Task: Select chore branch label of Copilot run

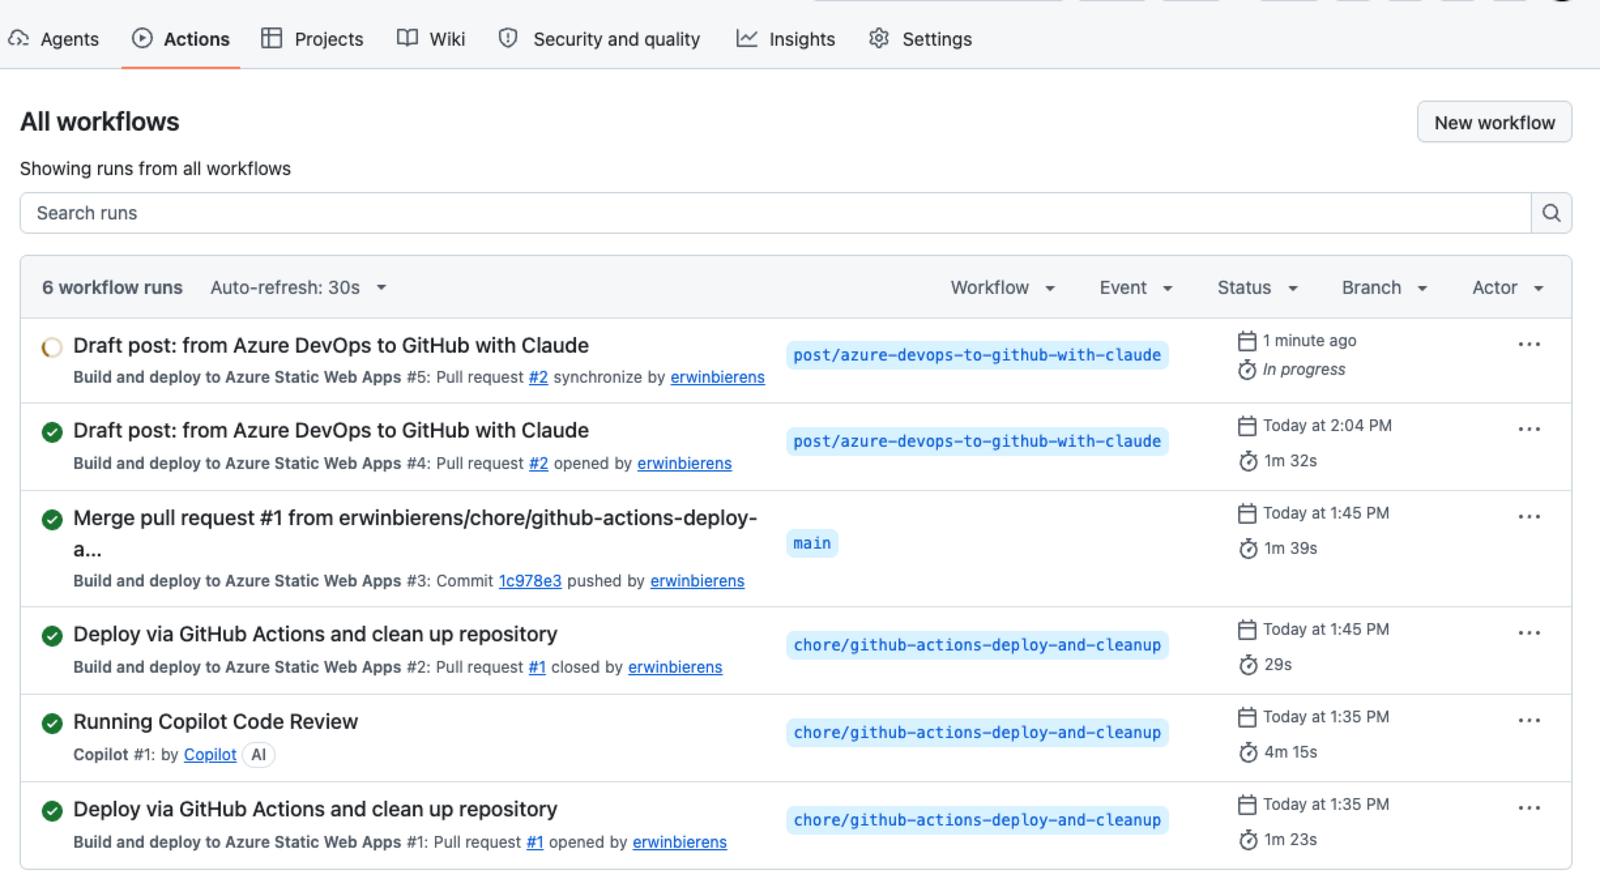Action: coord(977,733)
